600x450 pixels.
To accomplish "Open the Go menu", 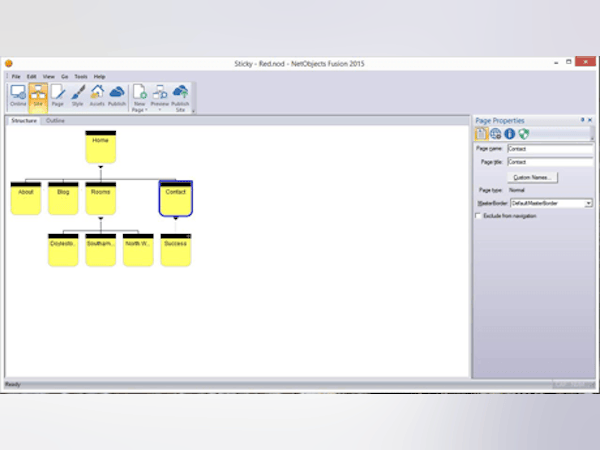I will click(x=65, y=77).
